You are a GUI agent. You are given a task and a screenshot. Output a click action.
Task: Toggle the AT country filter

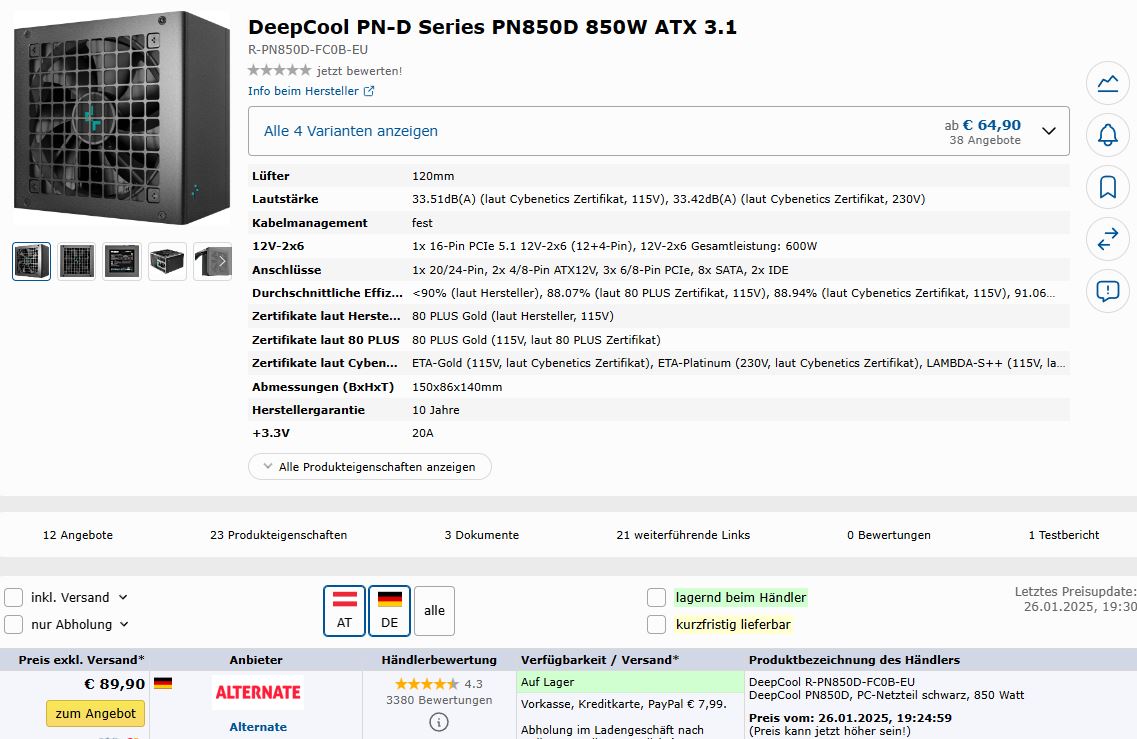tap(344, 611)
